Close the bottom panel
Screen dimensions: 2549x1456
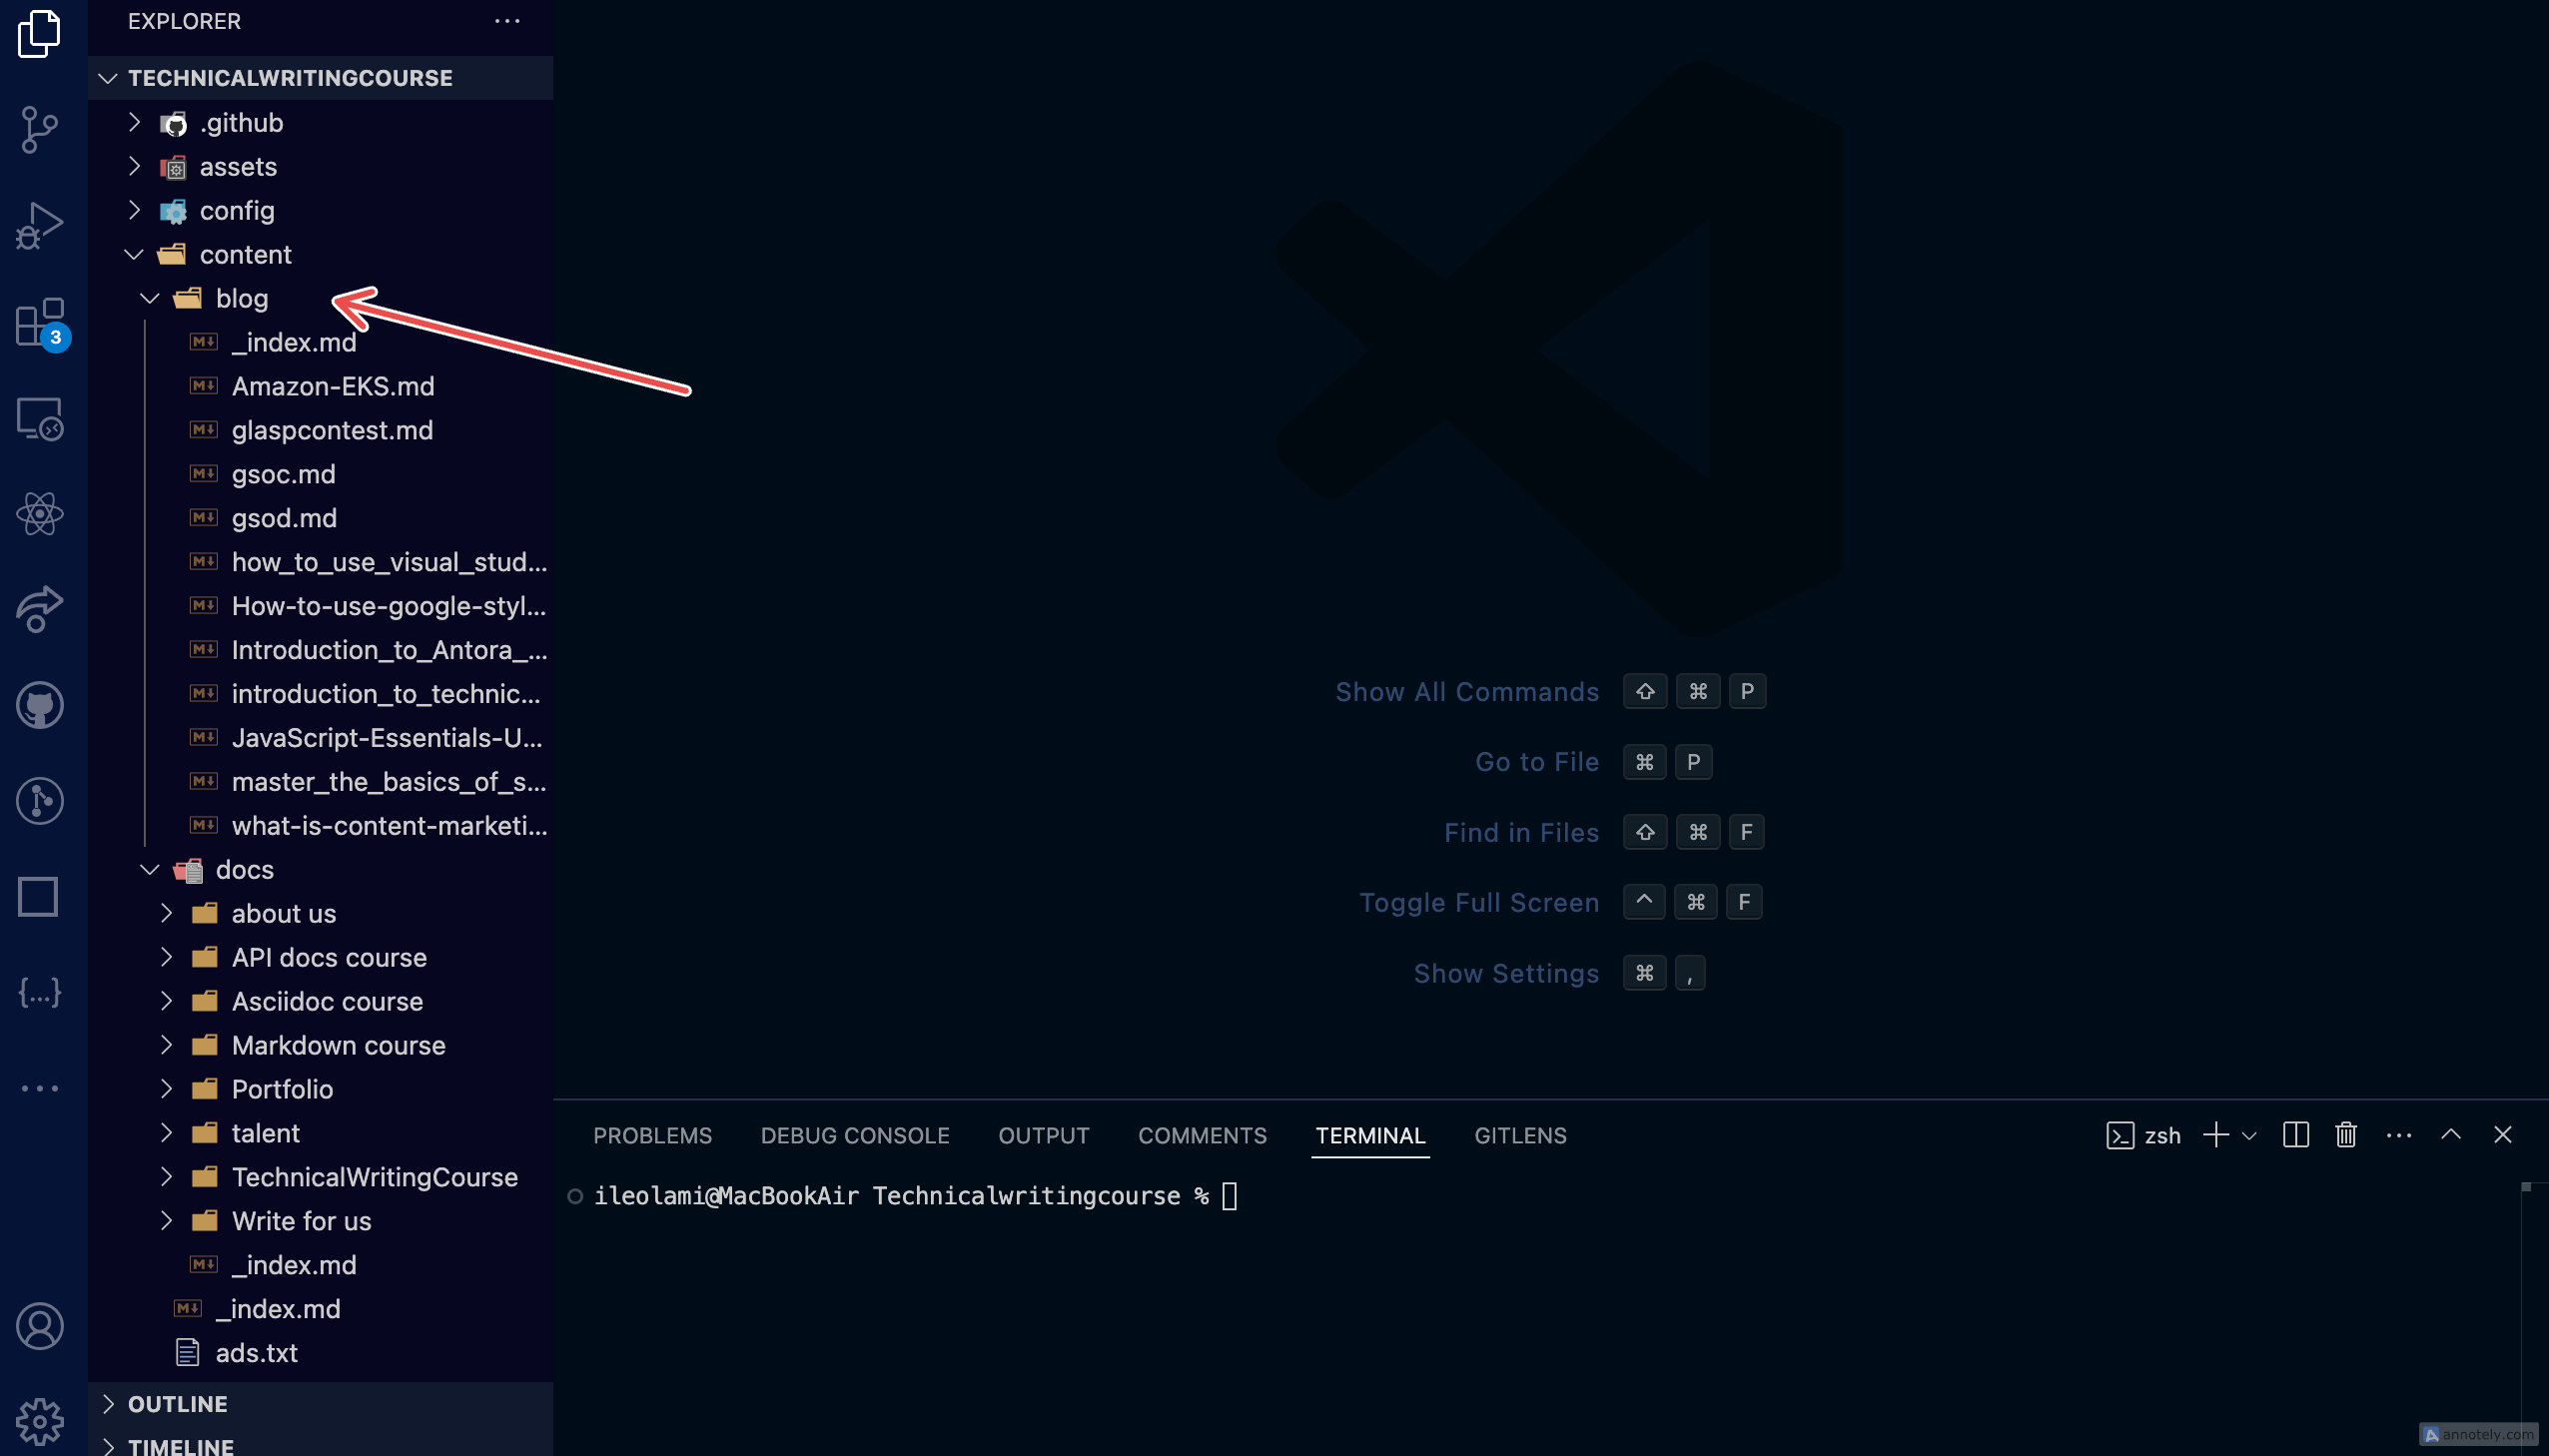tap(2503, 1134)
